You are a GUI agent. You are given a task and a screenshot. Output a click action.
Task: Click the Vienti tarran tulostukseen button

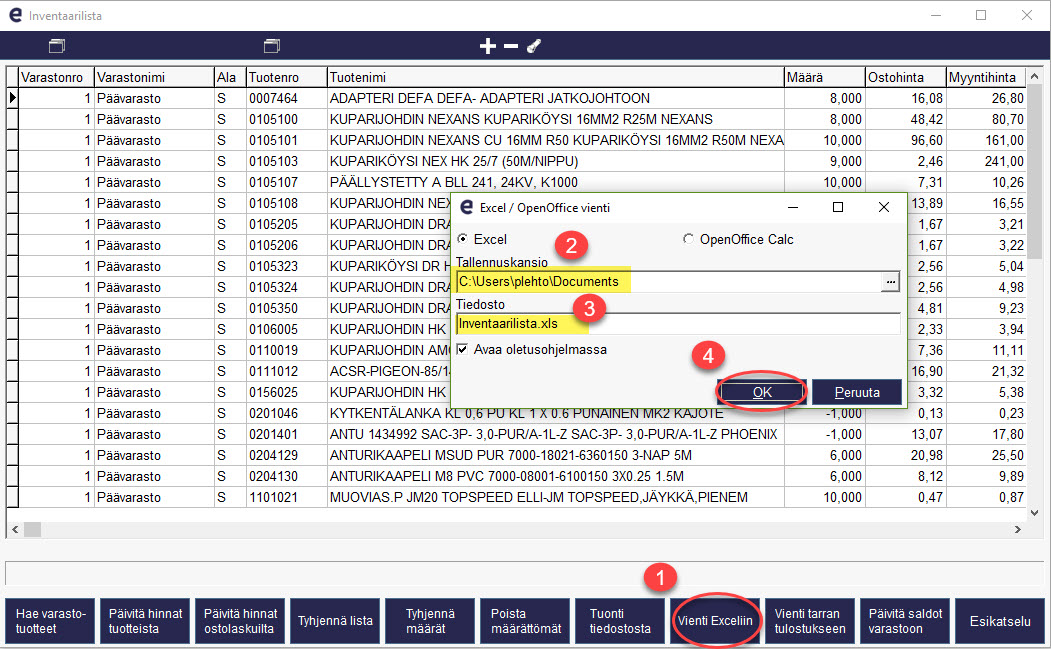810,621
